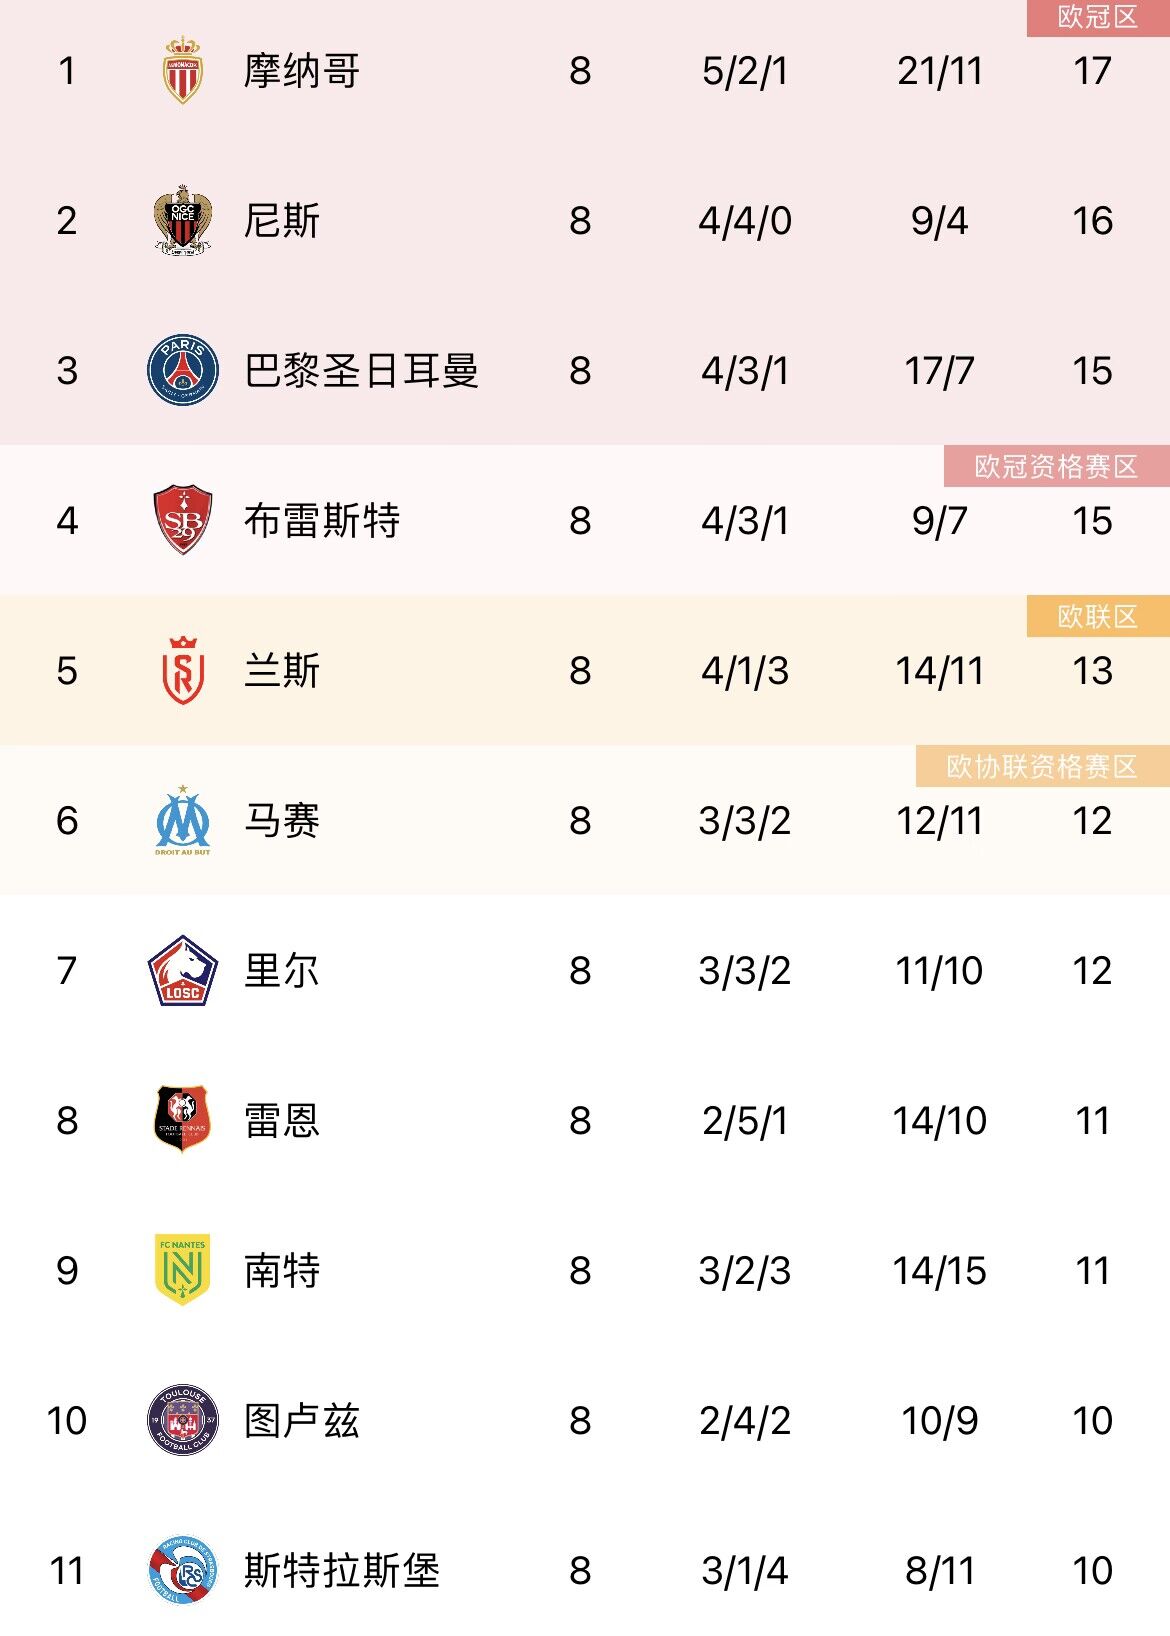Select the LOSC Lille crest
1170x1636 pixels.
coord(183,970)
